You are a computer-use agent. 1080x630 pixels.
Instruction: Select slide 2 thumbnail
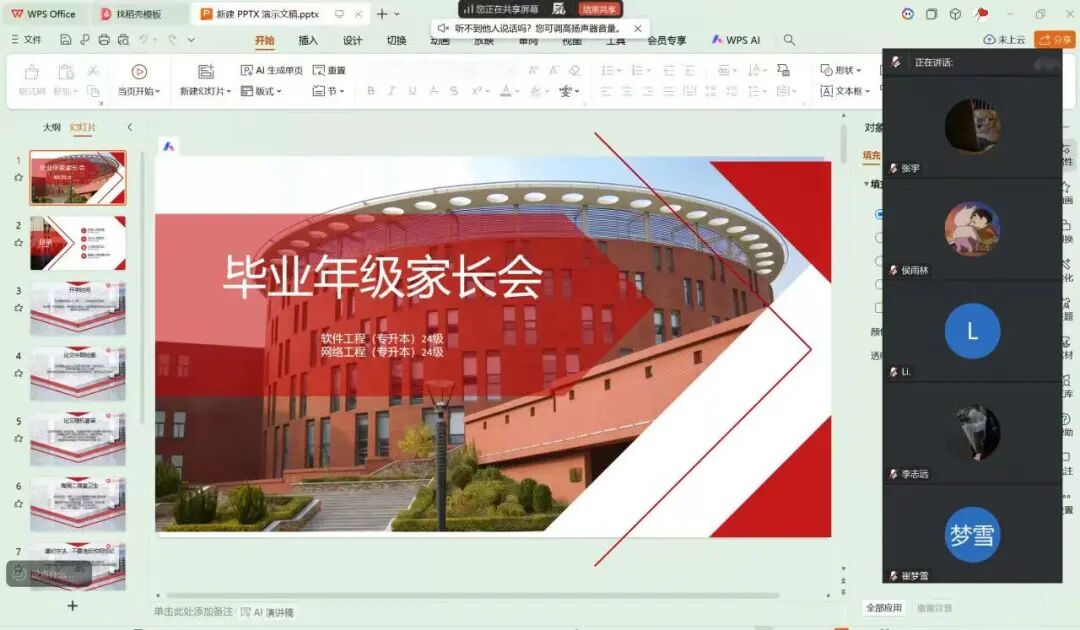click(x=78, y=243)
